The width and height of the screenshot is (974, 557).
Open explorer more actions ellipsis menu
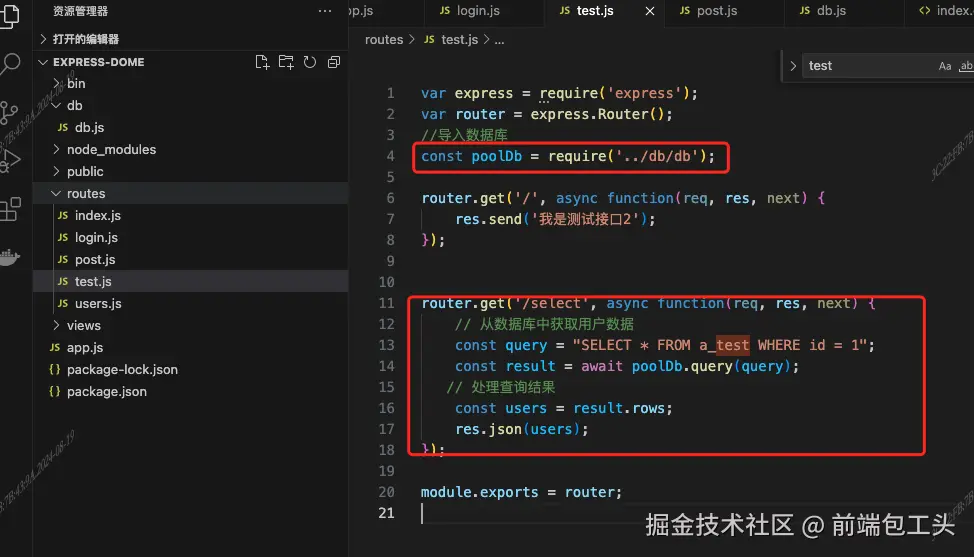pos(325,11)
